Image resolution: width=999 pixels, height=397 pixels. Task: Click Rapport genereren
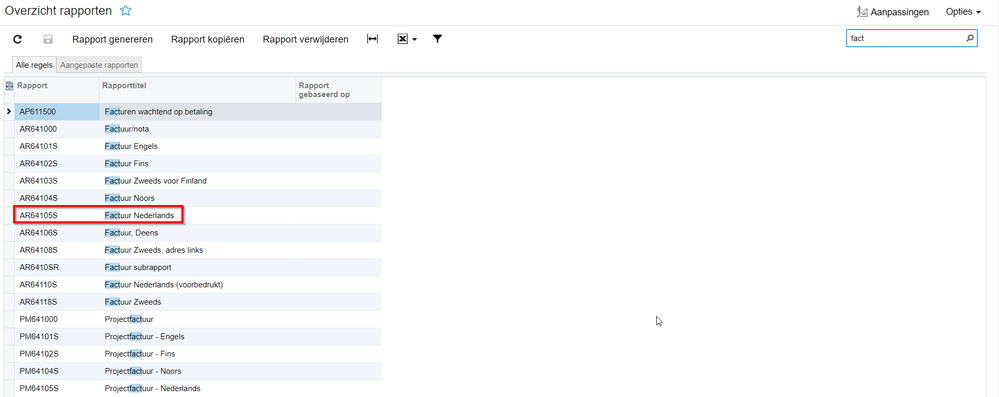pos(112,40)
